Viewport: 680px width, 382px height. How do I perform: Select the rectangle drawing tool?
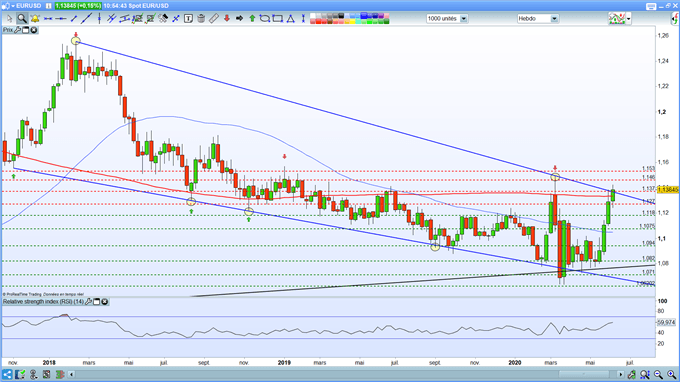point(277,19)
